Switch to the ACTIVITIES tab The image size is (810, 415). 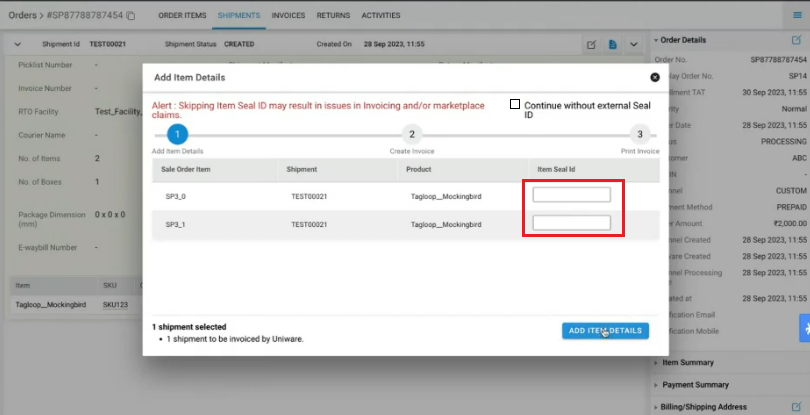click(381, 16)
